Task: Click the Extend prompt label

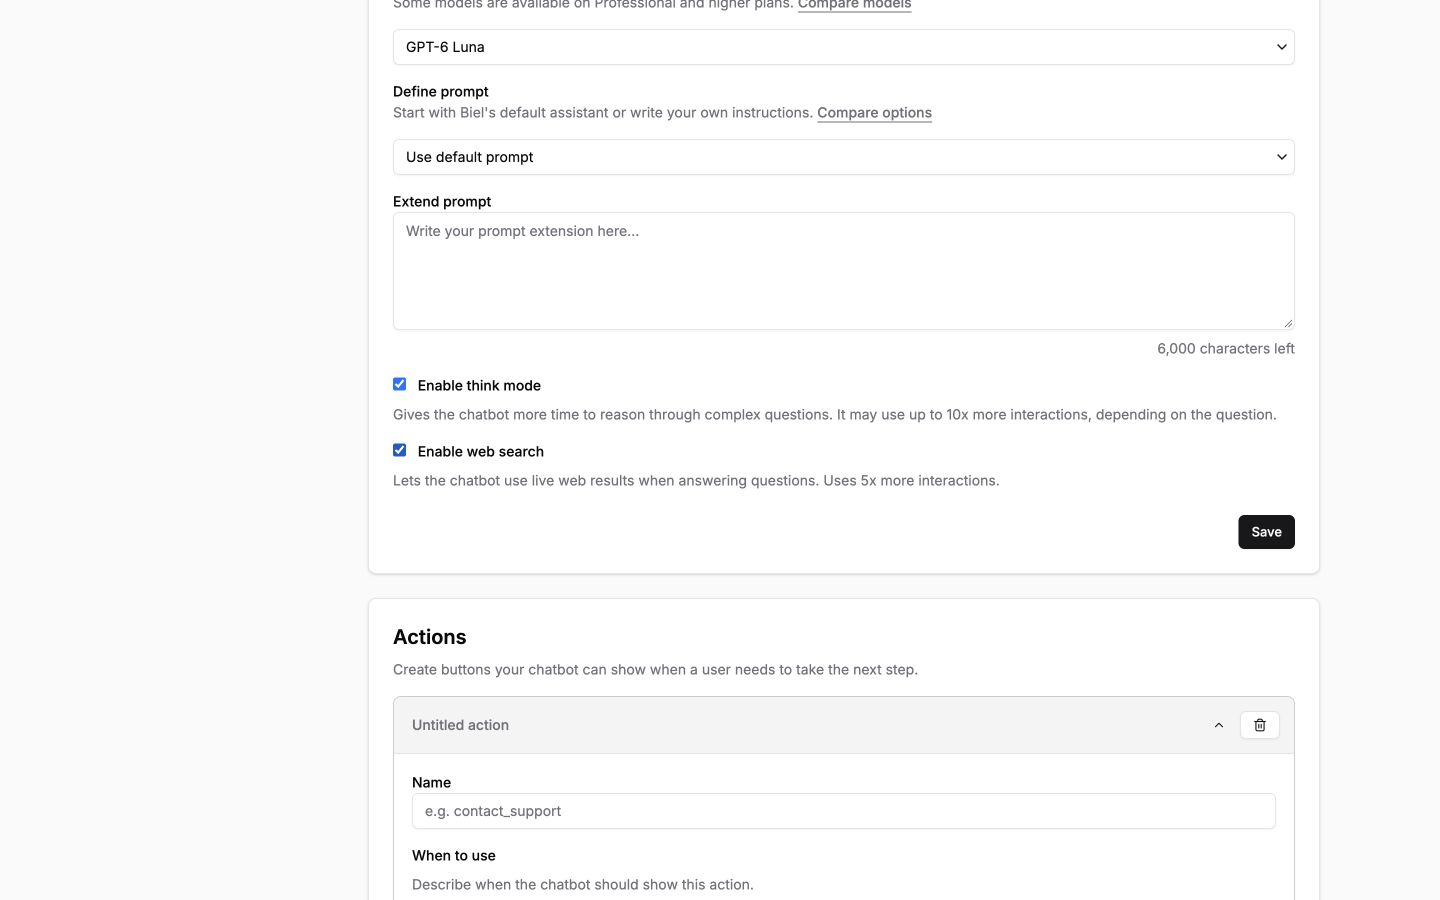Action: (x=442, y=201)
